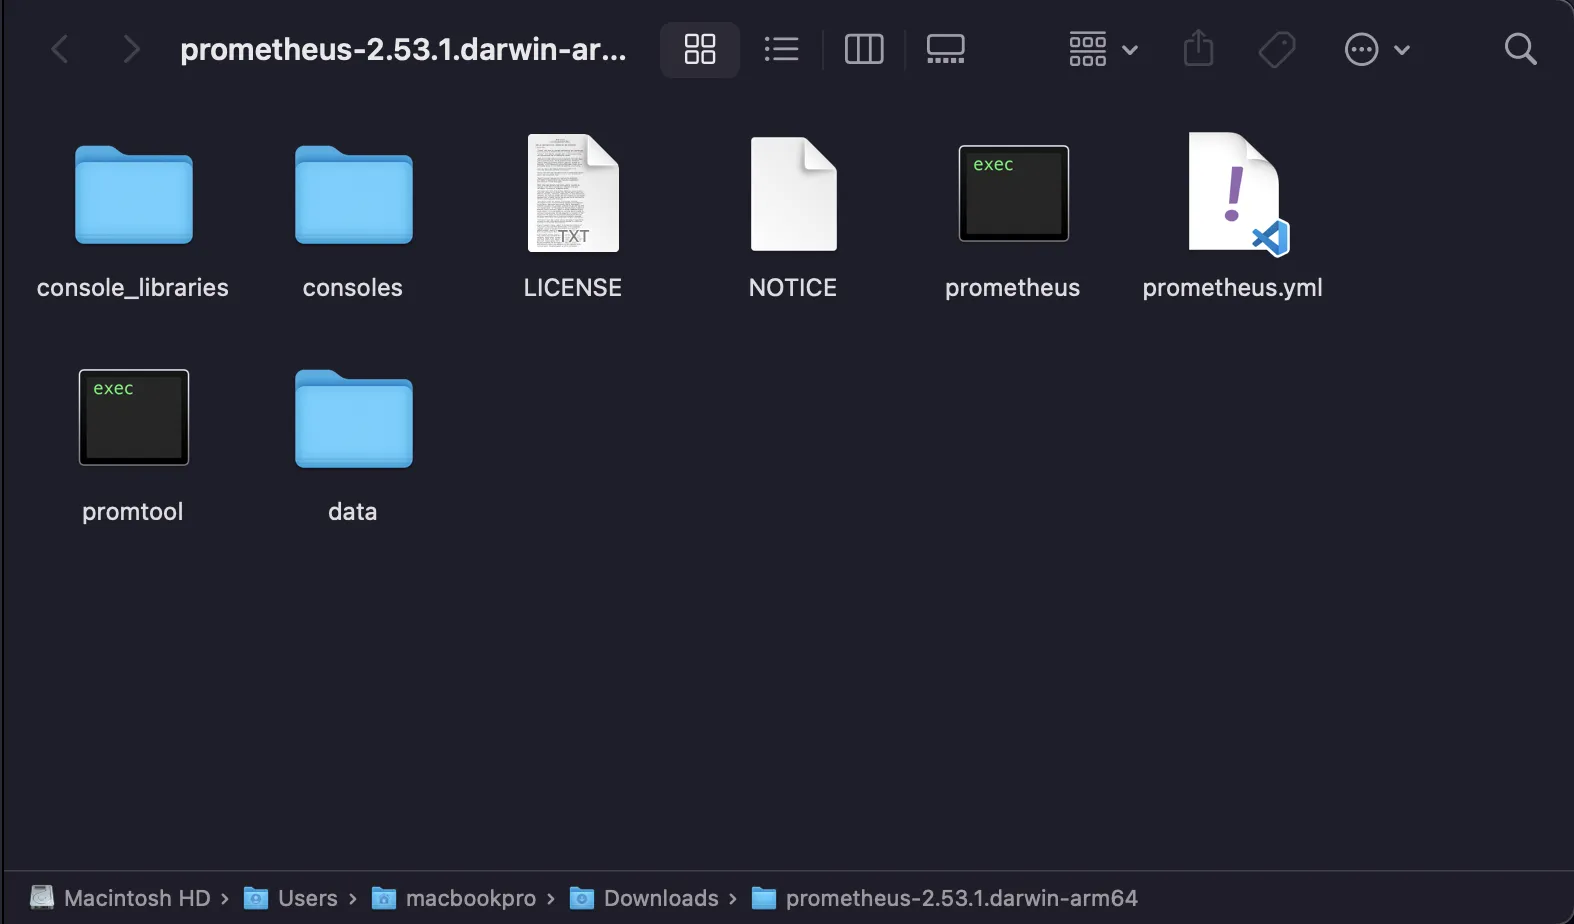Open the ellipsis action menu
The width and height of the screenshot is (1574, 924).
1377,49
